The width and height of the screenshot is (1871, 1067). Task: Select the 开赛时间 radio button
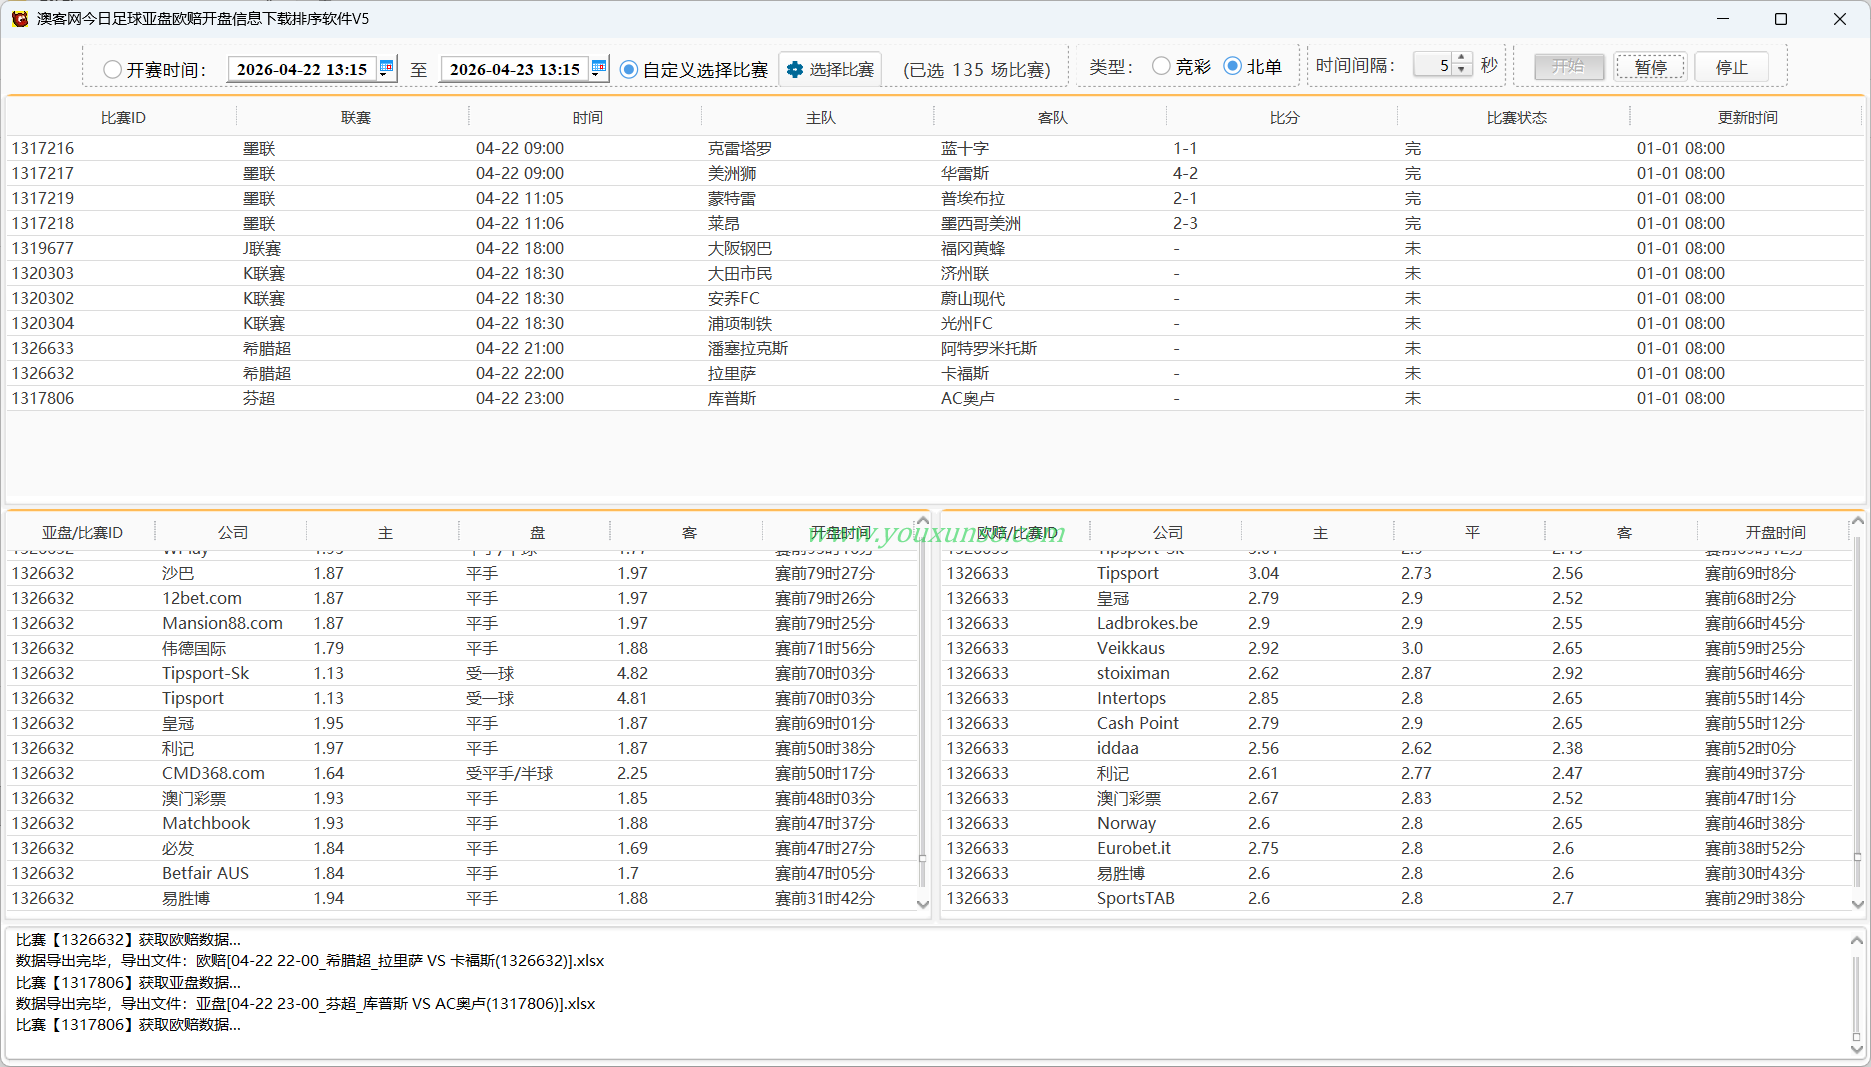pyautogui.click(x=112, y=69)
